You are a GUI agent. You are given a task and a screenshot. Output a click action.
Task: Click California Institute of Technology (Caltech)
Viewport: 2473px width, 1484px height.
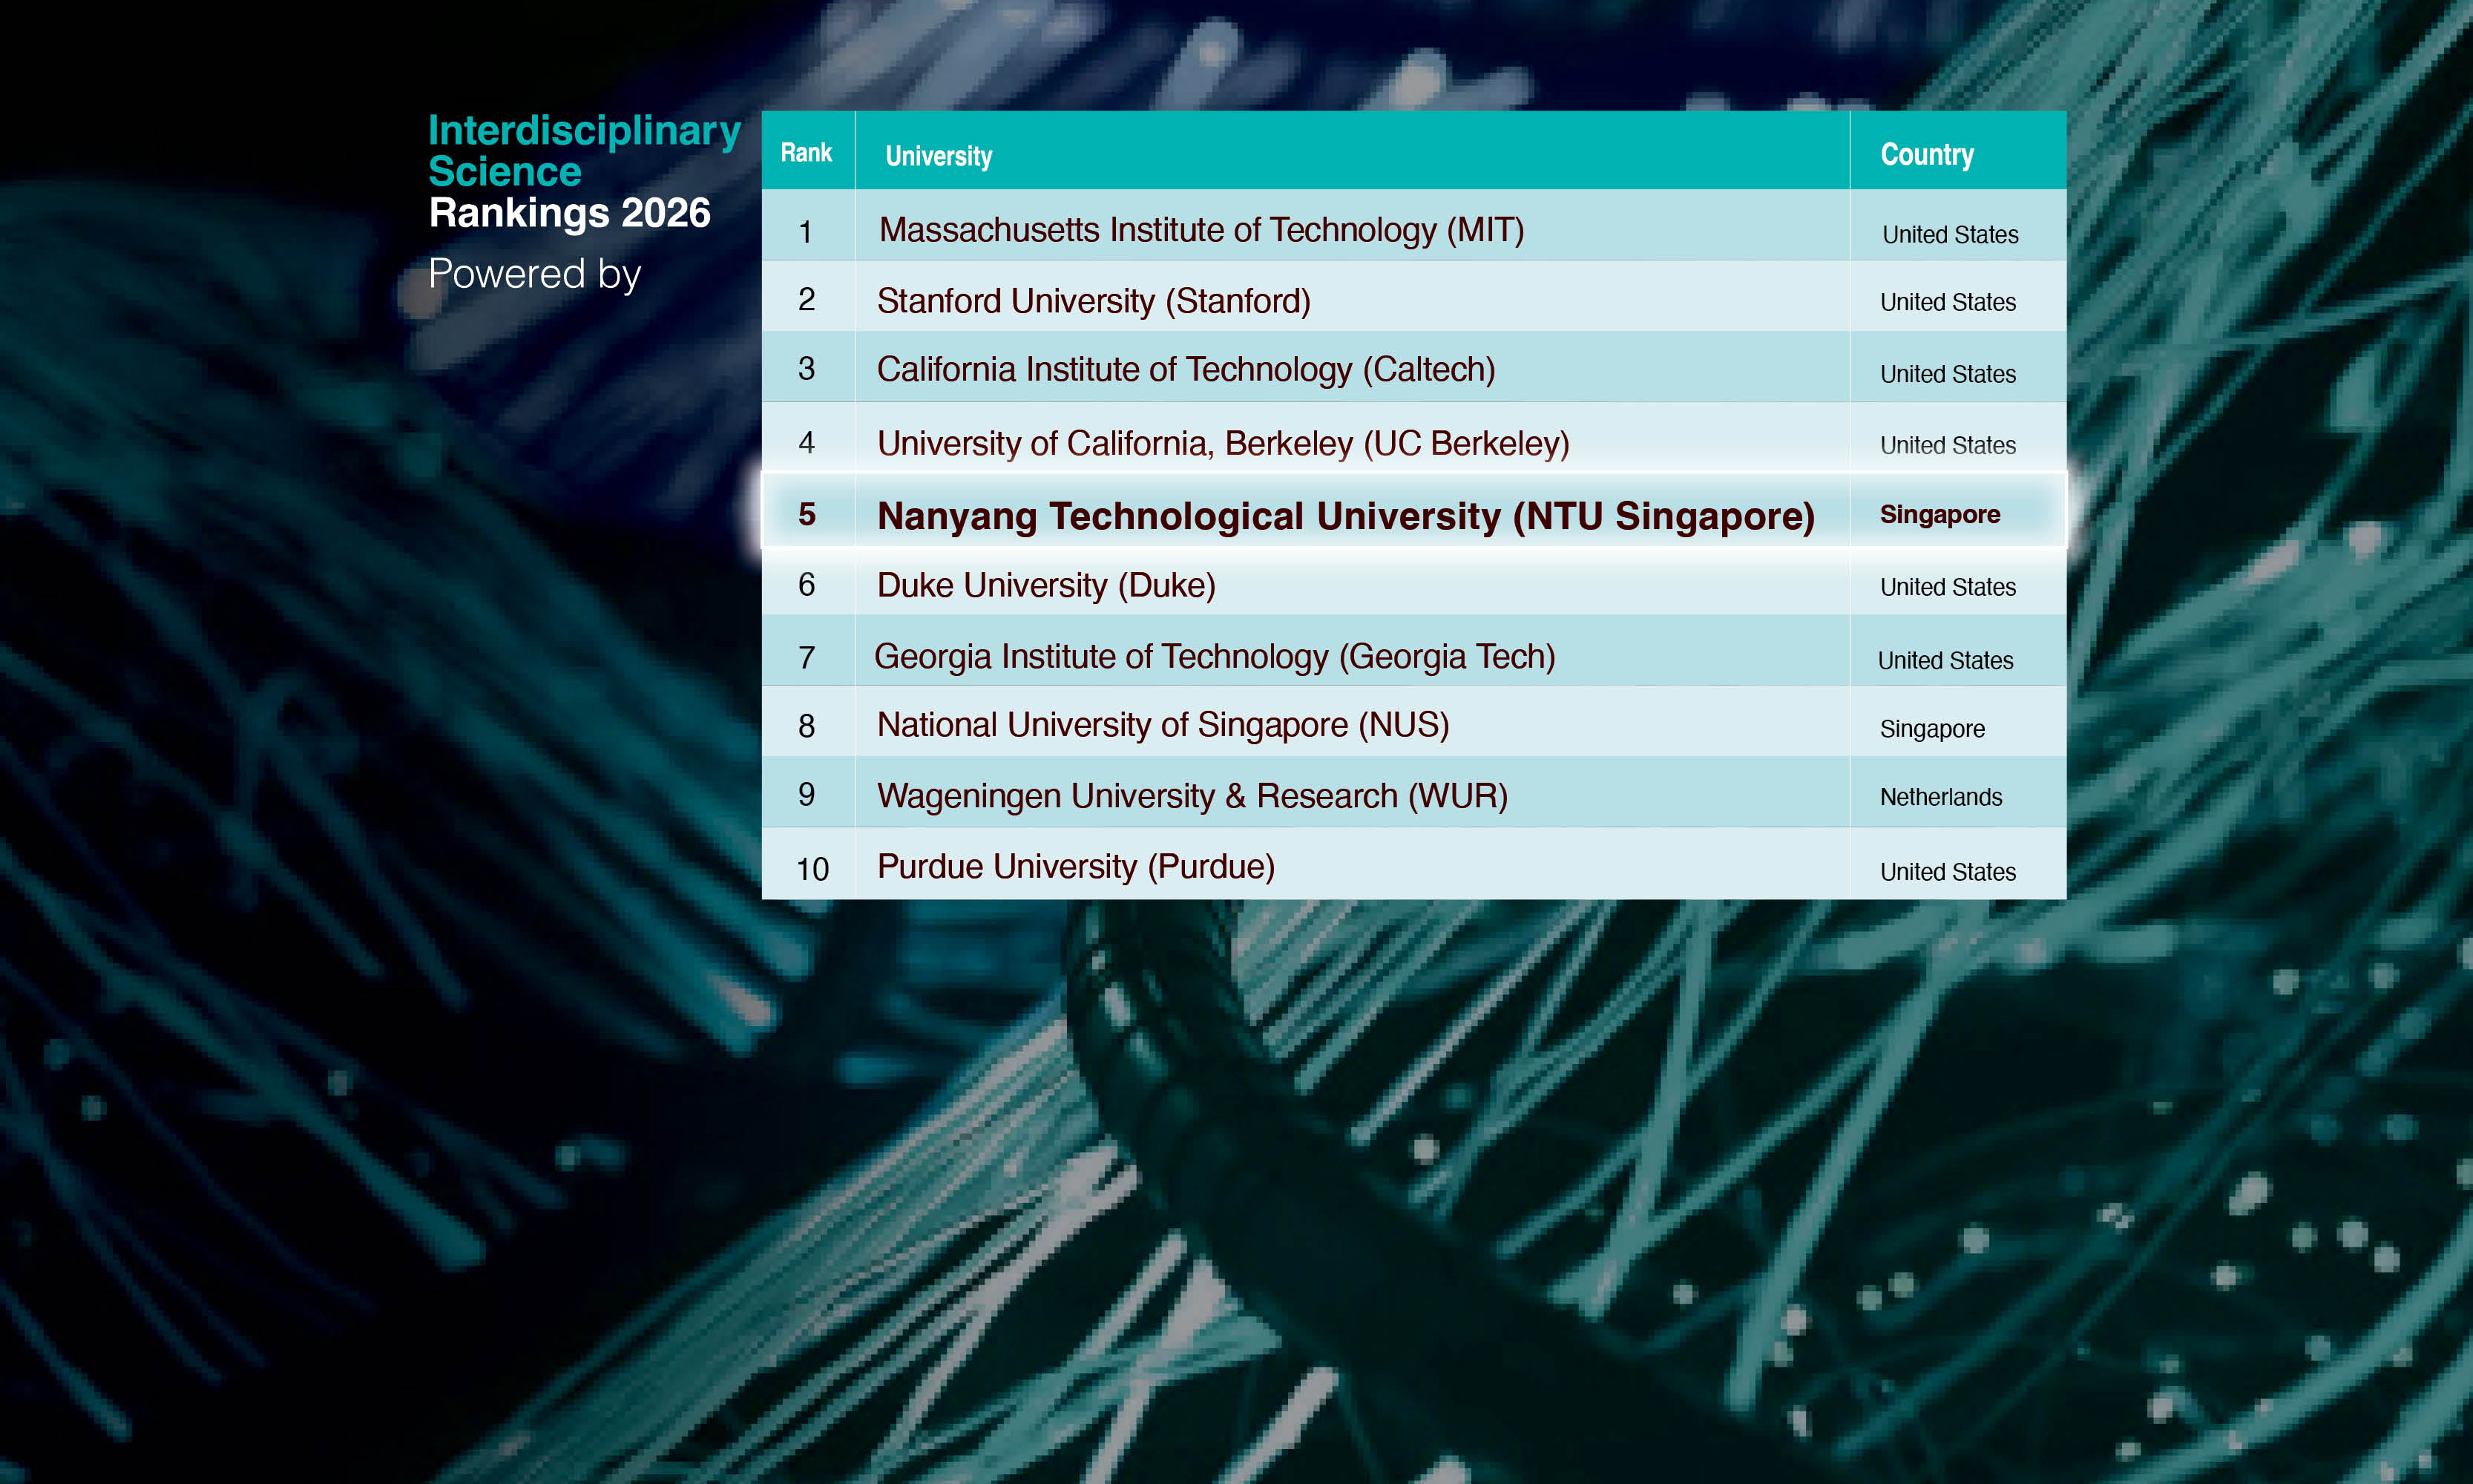tap(1185, 370)
